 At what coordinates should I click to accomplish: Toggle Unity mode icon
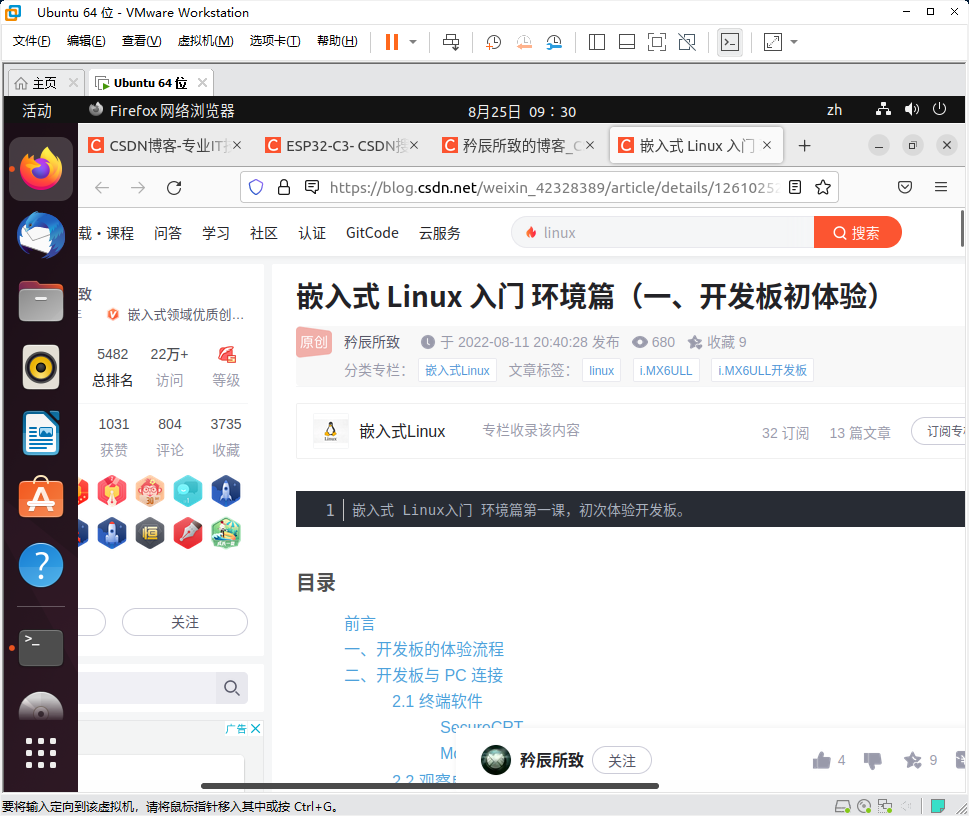click(687, 42)
